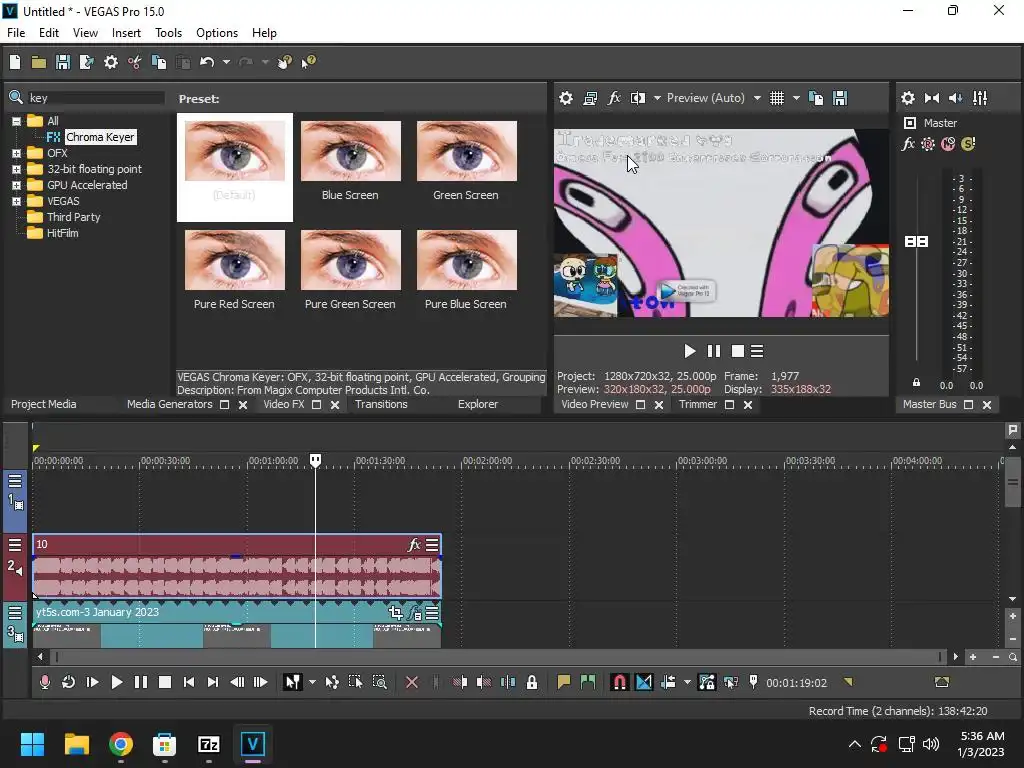
Task: Expand the OFX folder
Action: pyautogui.click(x=16, y=153)
